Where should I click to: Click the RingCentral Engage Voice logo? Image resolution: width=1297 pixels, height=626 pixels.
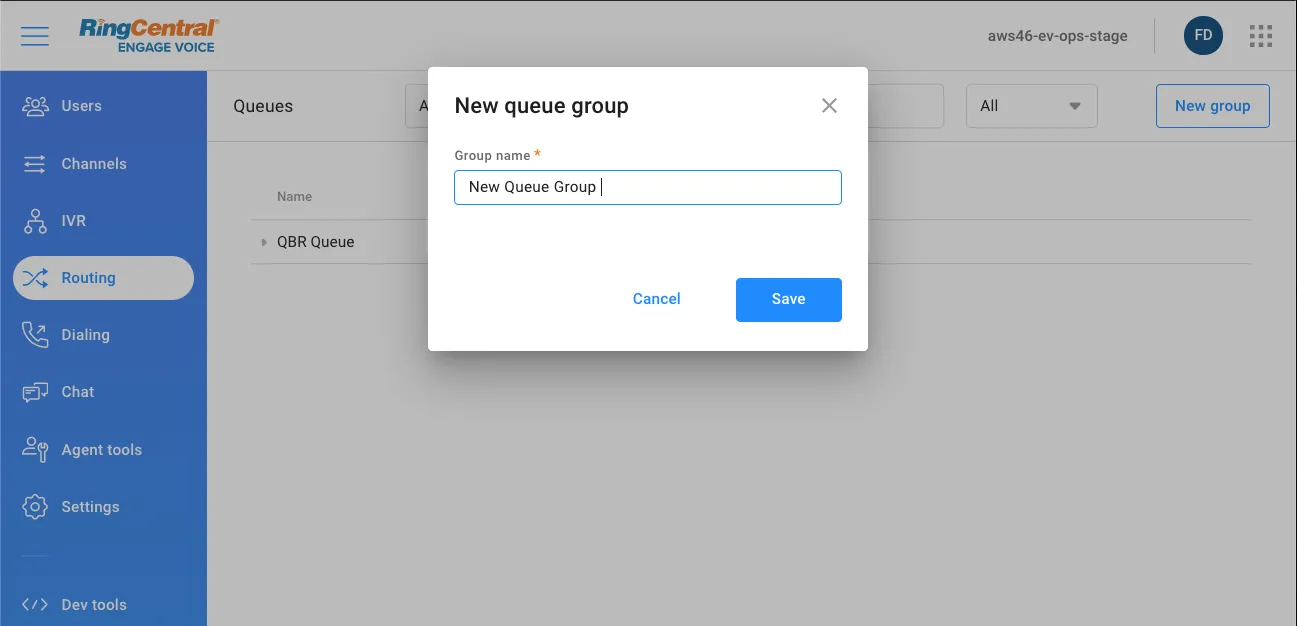pos(148,35)
